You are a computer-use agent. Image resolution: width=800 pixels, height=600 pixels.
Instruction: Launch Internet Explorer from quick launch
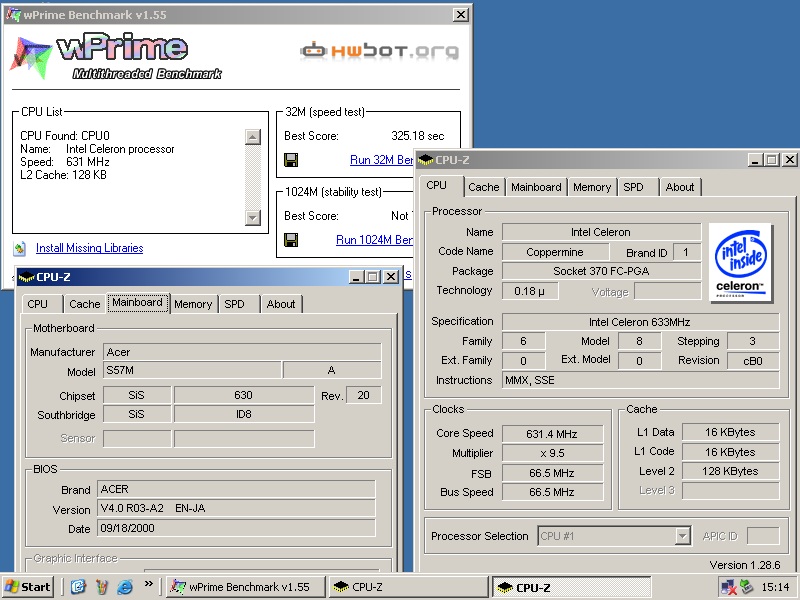click(125, 587)
